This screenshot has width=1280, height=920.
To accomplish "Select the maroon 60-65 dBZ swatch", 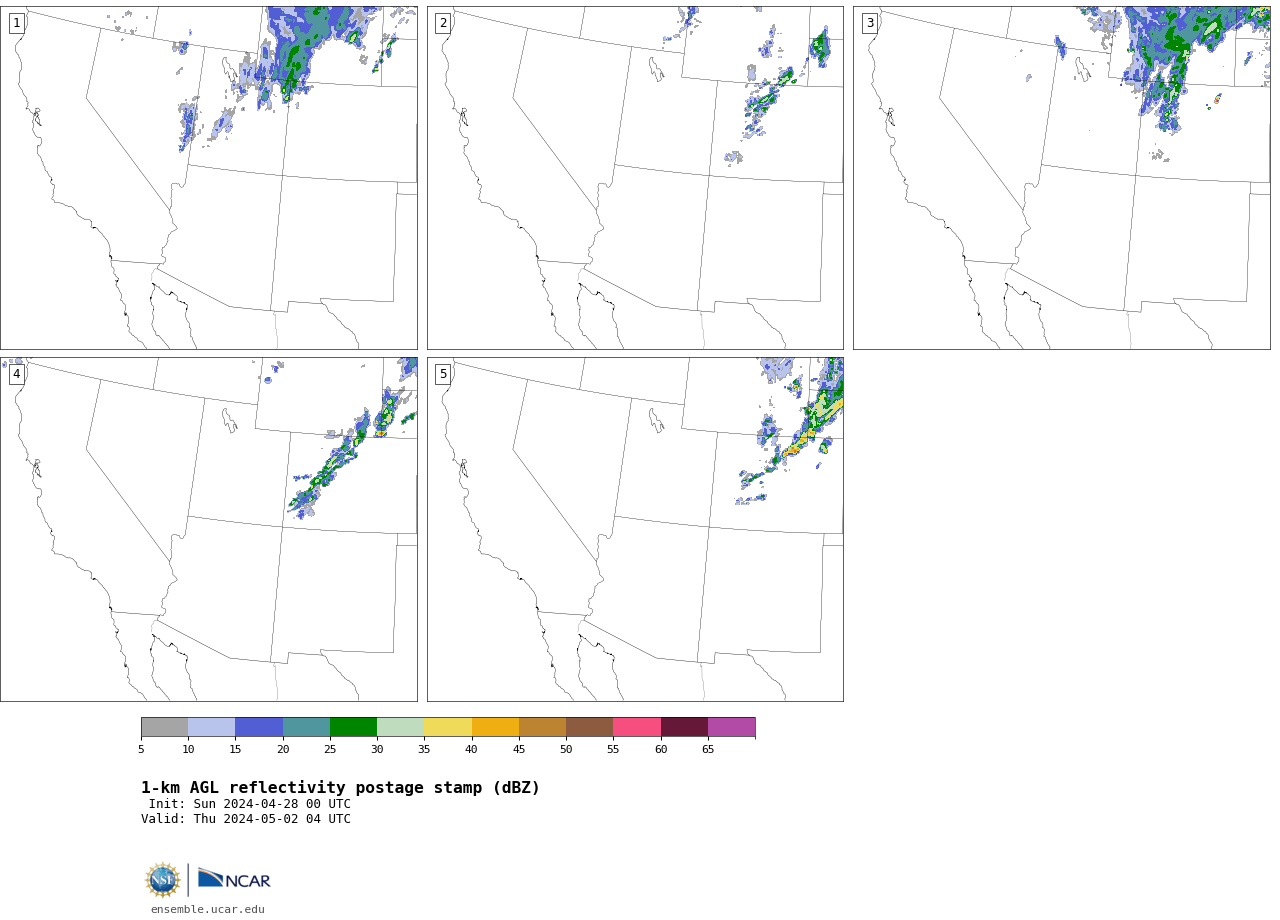I will (684, 727).
